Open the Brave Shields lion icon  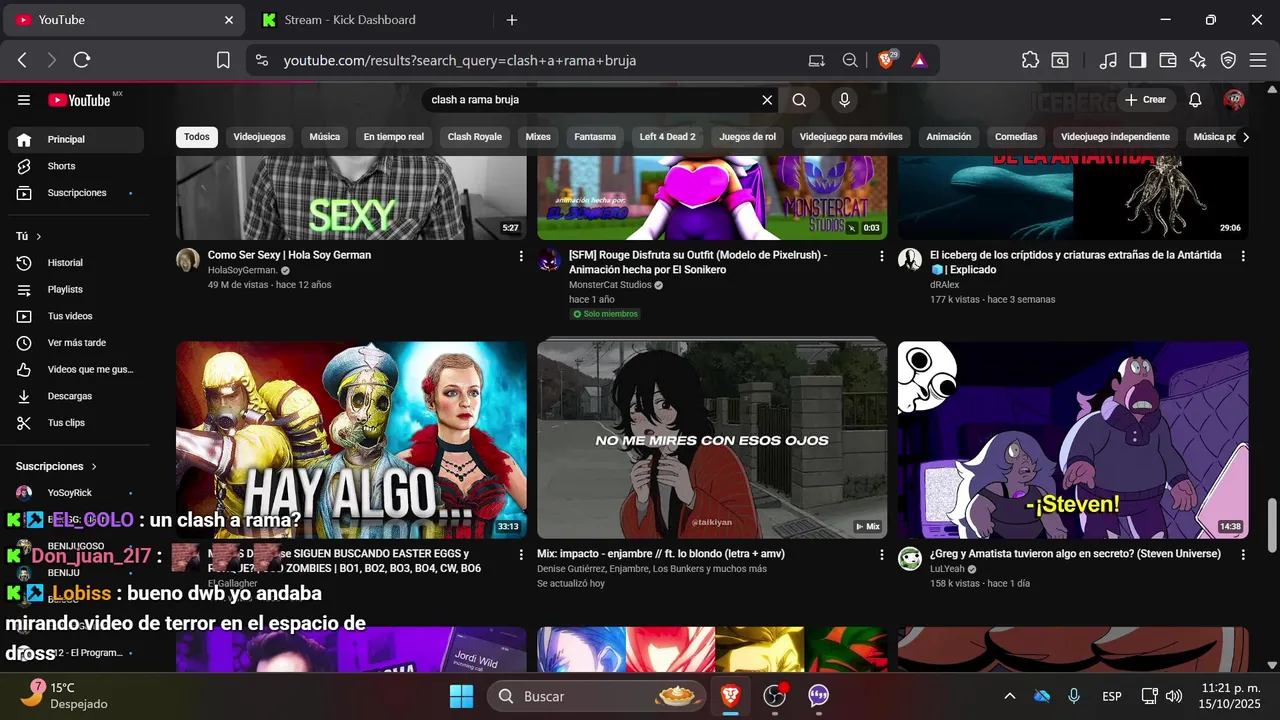(887, 60)
